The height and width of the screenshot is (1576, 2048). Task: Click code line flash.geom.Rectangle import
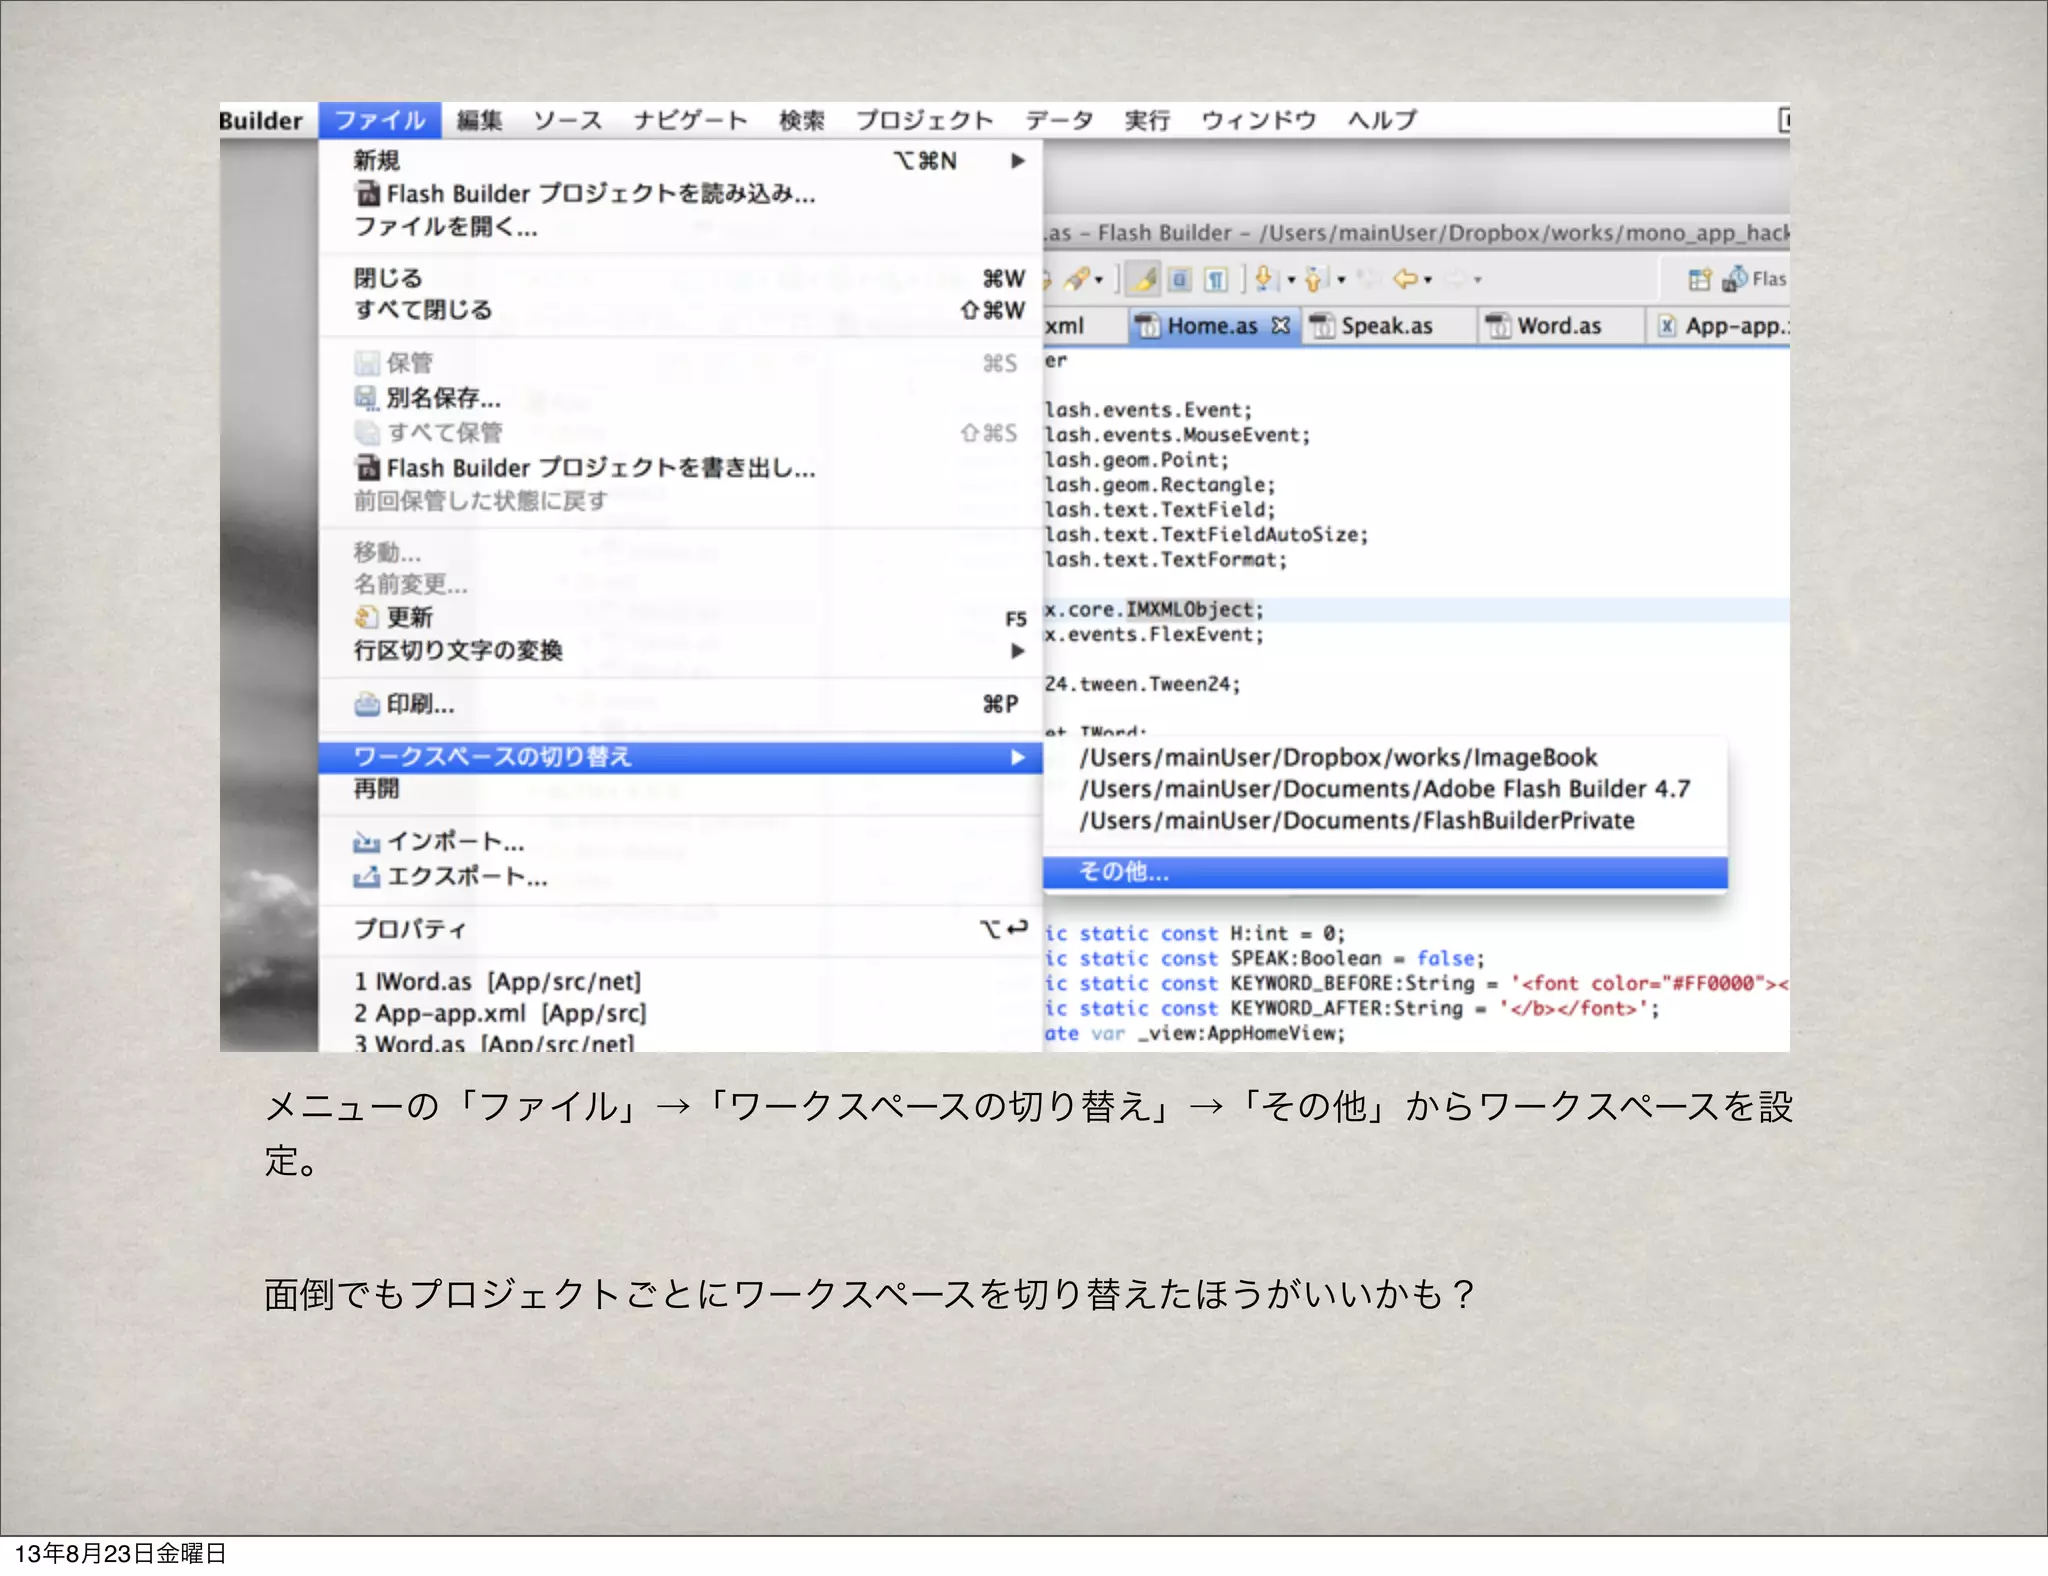coord(1160,485)
